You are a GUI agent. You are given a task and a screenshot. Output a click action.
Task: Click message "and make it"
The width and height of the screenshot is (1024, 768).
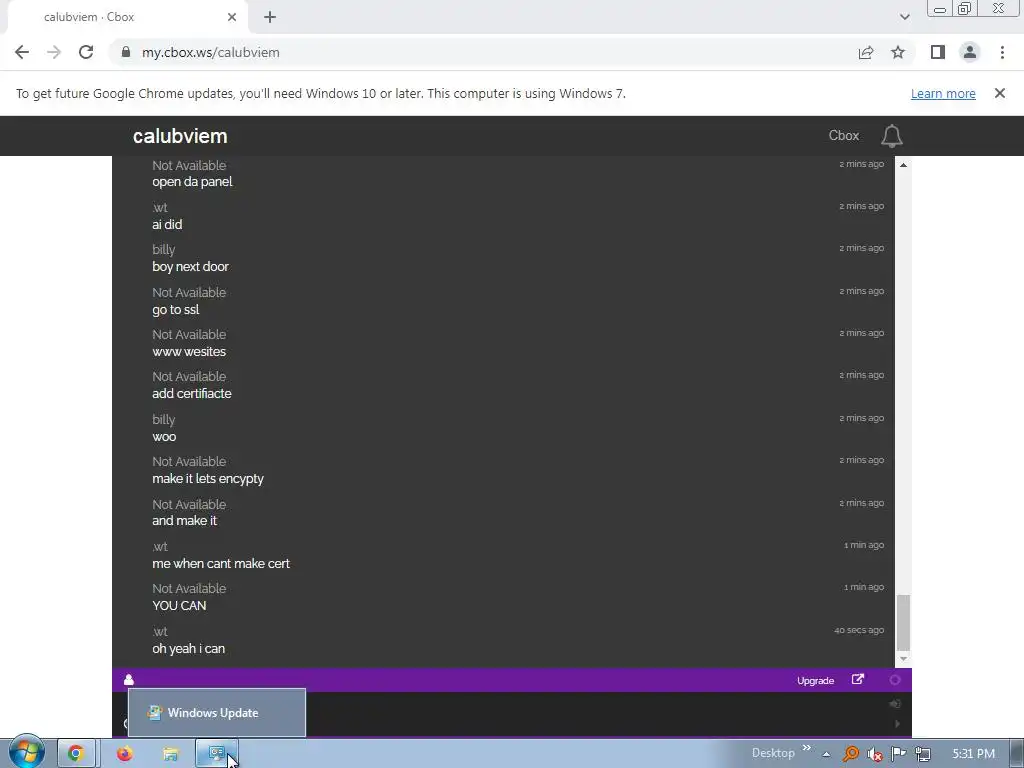(184, 520)
